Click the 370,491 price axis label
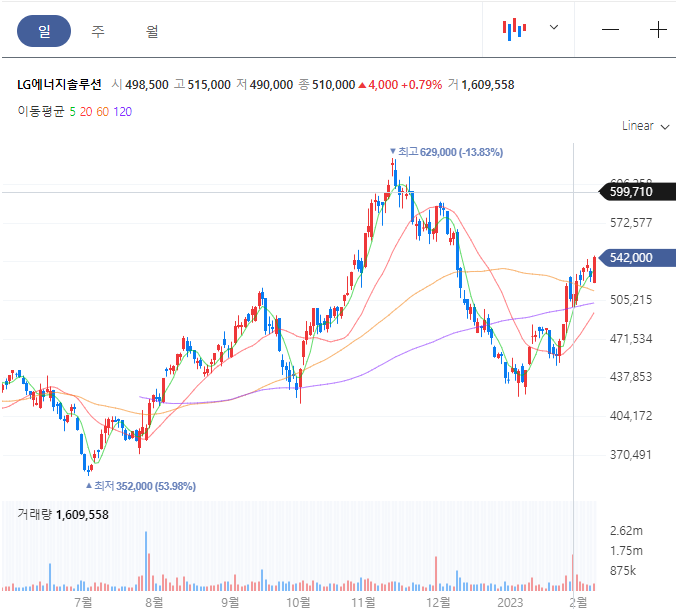Screen dimensions: 676x609 [631, 455]
